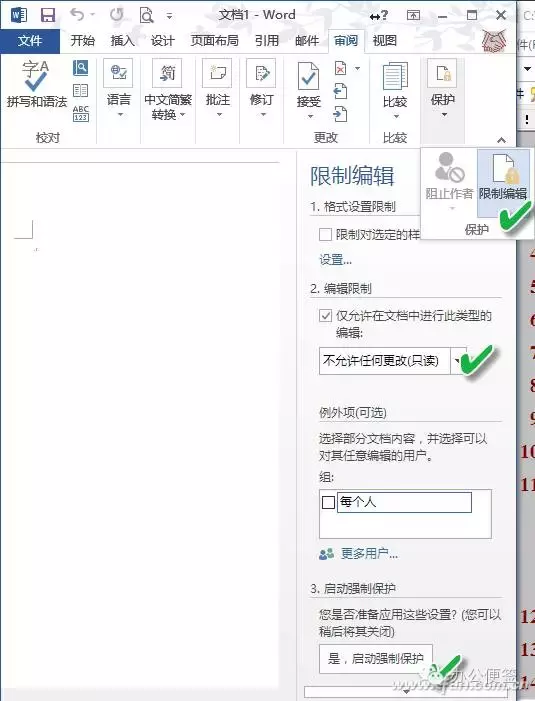The image size is (535, 701).
Task: Click the More Users people icon
Action: tap(326, 554)
